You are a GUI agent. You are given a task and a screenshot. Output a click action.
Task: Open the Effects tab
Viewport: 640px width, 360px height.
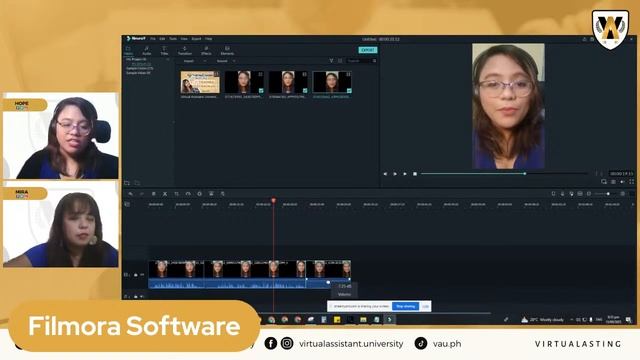coord(206,51)
